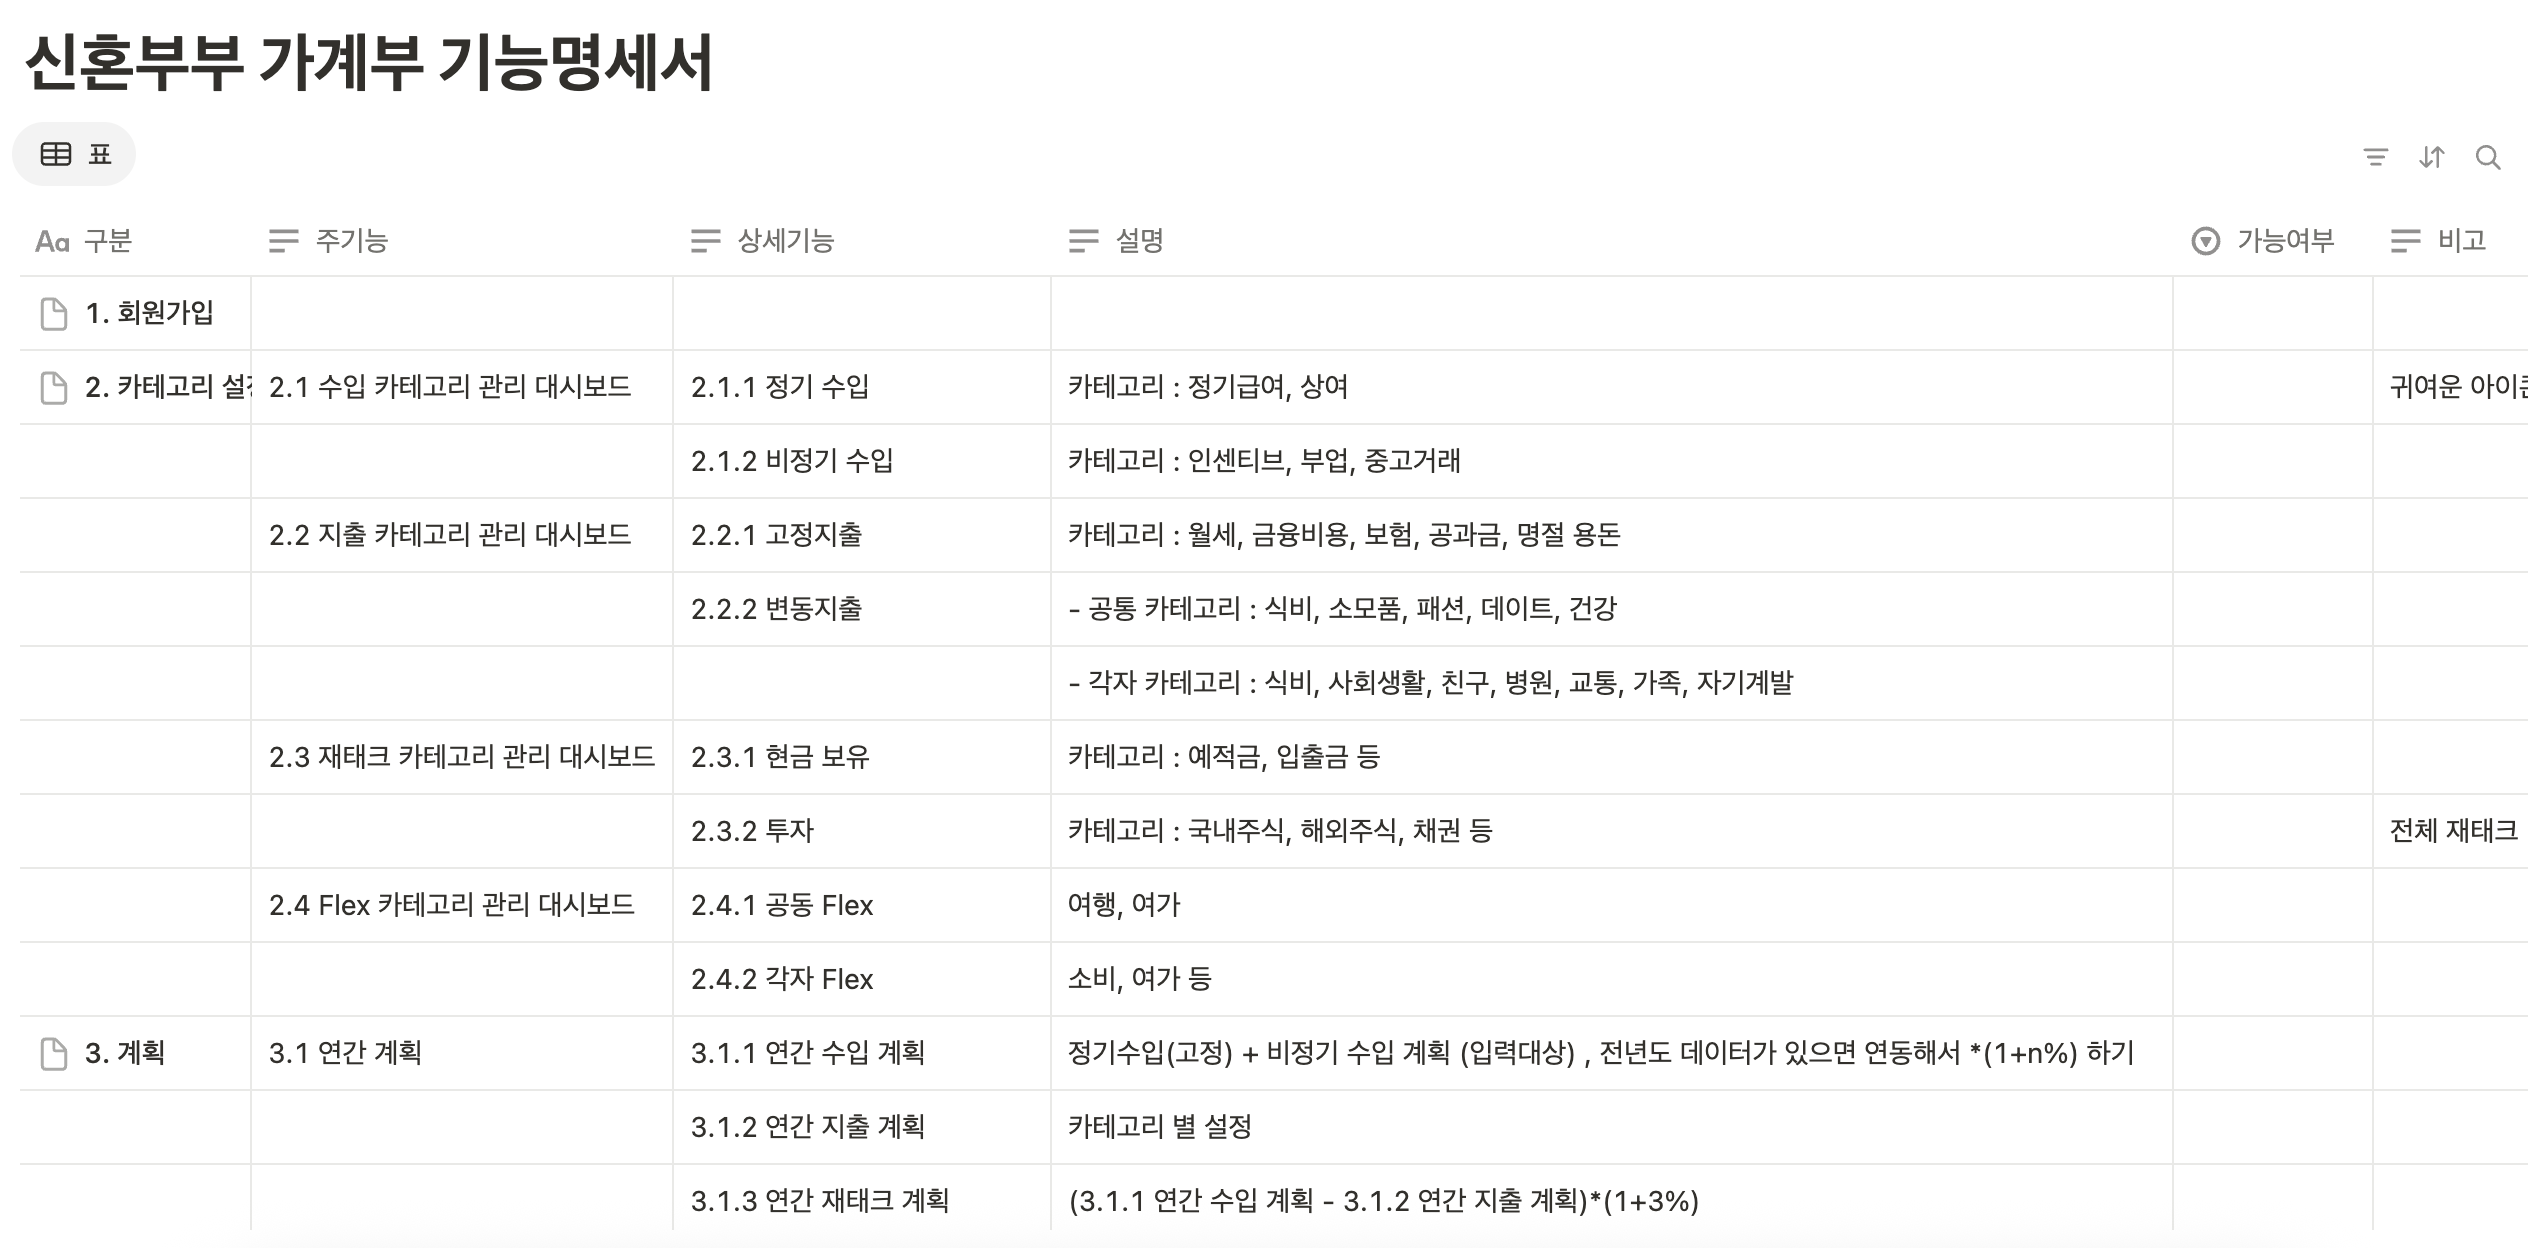Click page icon beside 1. 회원가입
The image size is (2528, 1248).
(x=53, y=313)
